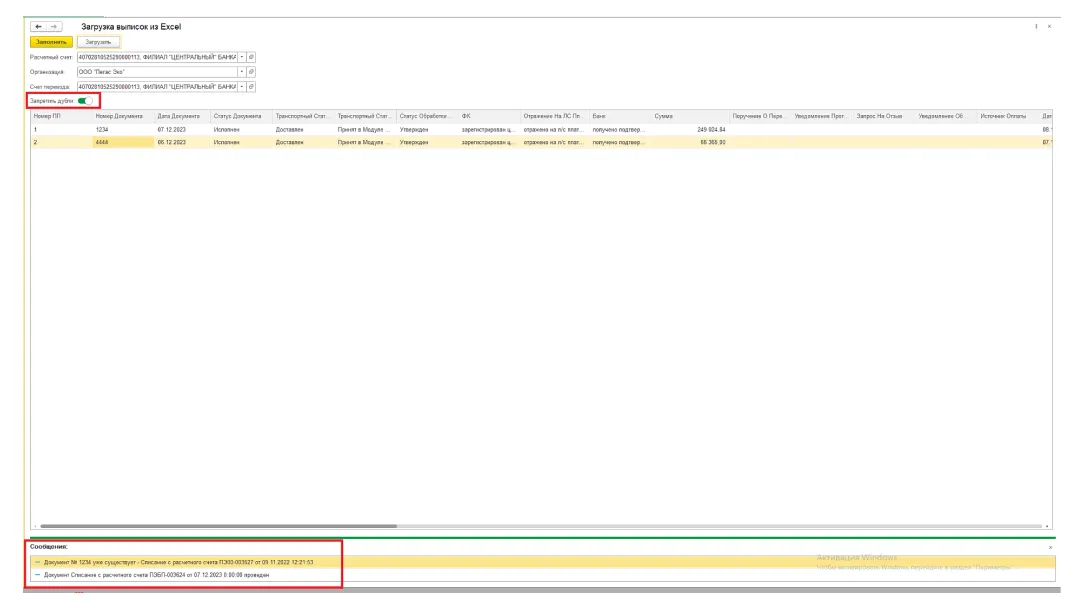The height and width of the screenshot is (608, 1084).
Task: Expand the Счет перевода dropdown
Action: (x=242, y=86)
